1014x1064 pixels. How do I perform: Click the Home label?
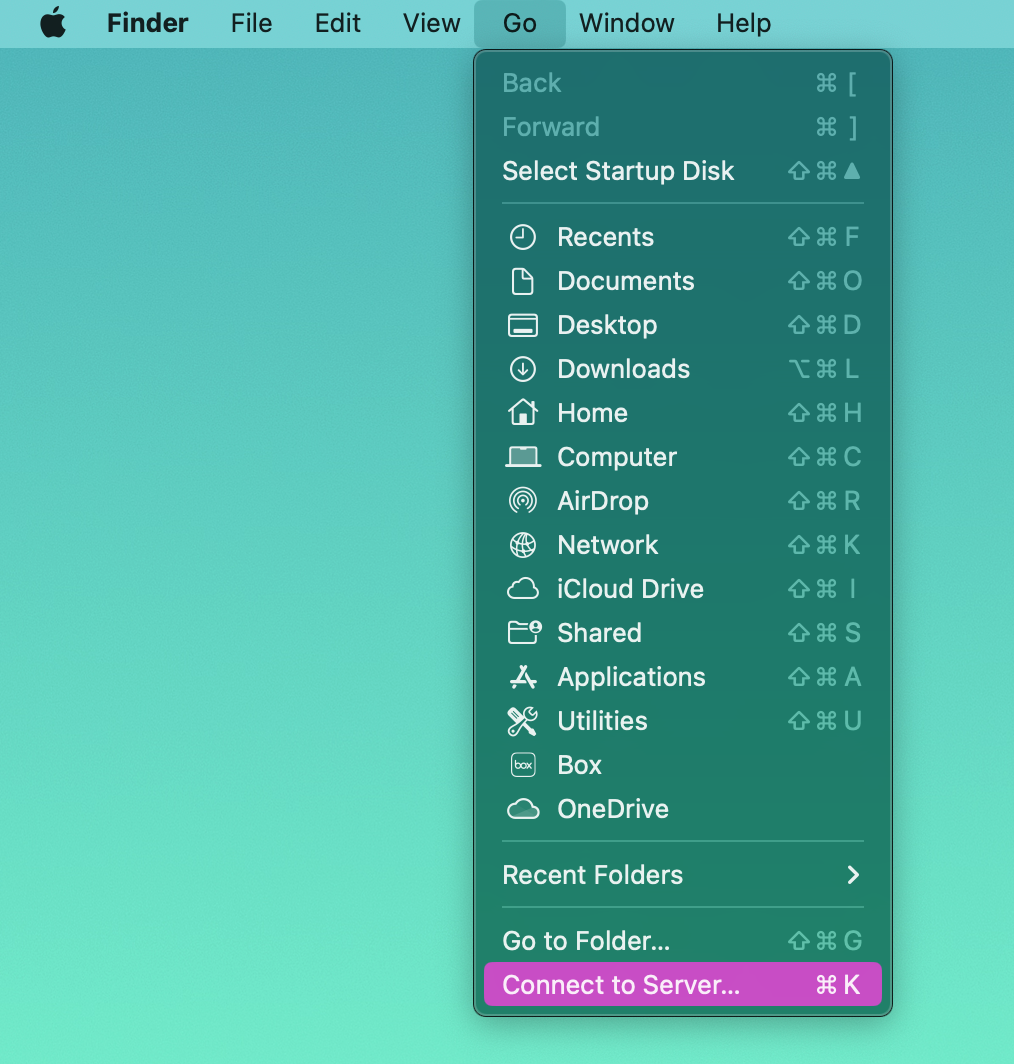pyautogui.click(x=593, y=413)
